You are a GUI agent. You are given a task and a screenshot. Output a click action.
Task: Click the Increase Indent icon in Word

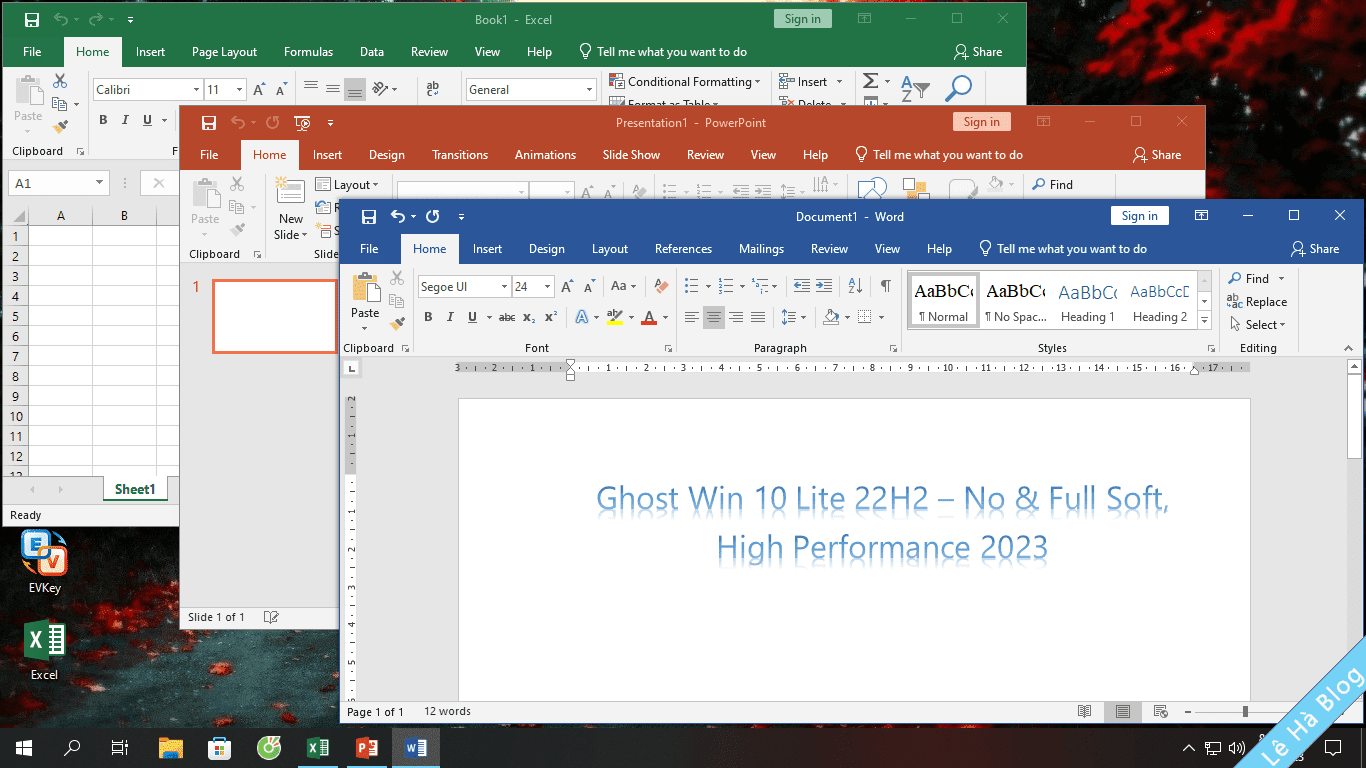[824, 287]
